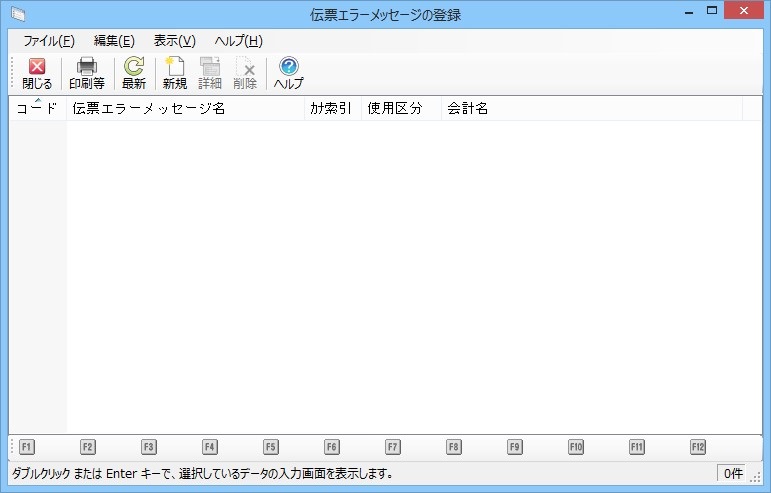Viewport: 771px width, 493px height.
Task: Sort by 伝票エラーメッセージ名 column header
Action: (x=185, y=109)
